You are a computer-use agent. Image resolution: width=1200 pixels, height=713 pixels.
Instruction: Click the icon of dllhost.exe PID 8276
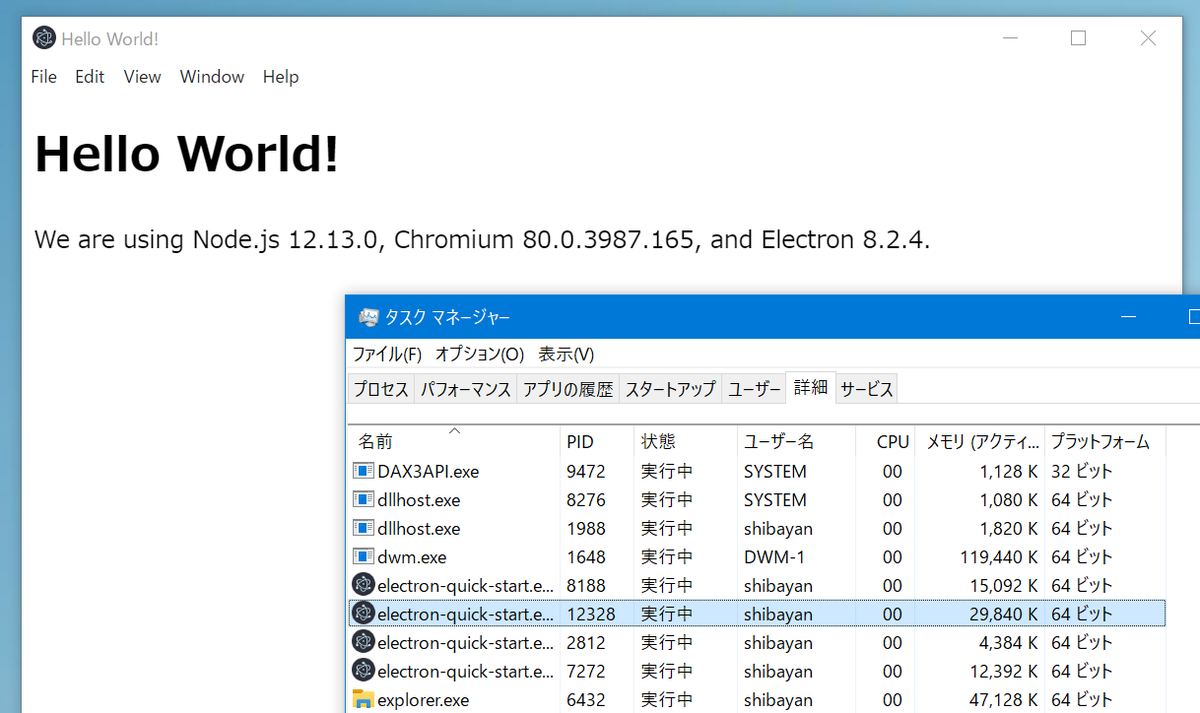pos(363,500)
